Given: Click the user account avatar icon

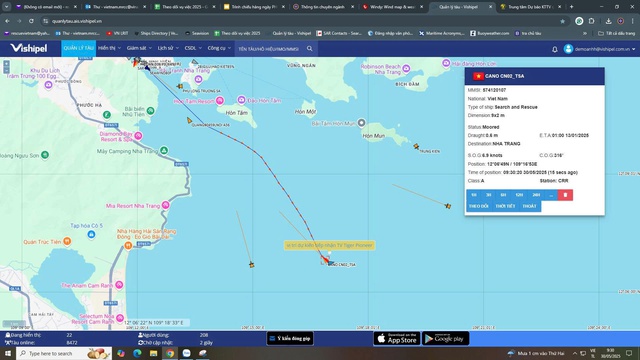Looking at the screenshot, I should (568, 49).
